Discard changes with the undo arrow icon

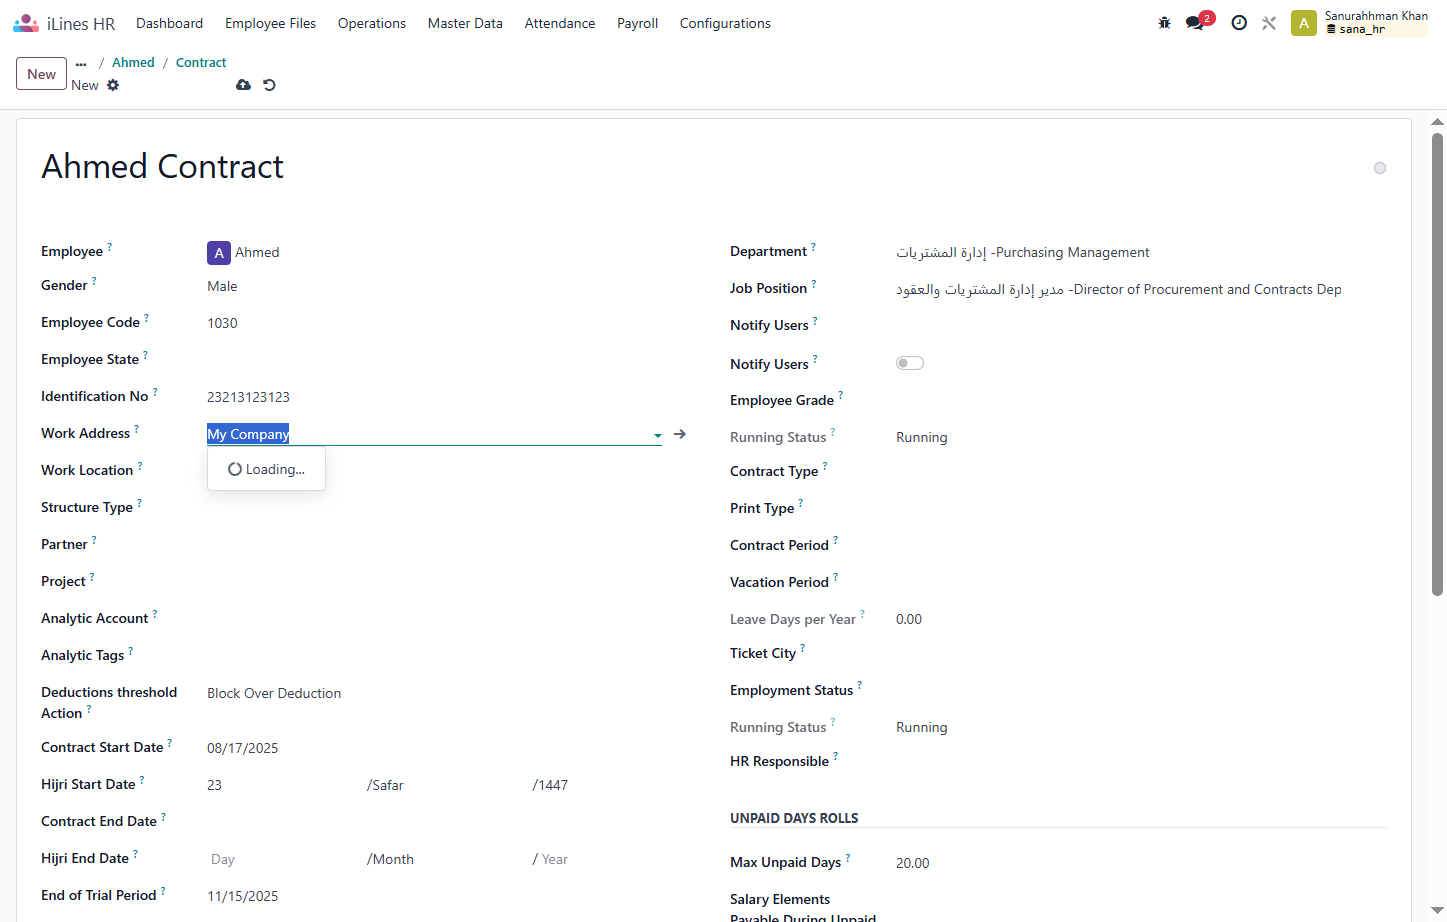tap(269, 85)
